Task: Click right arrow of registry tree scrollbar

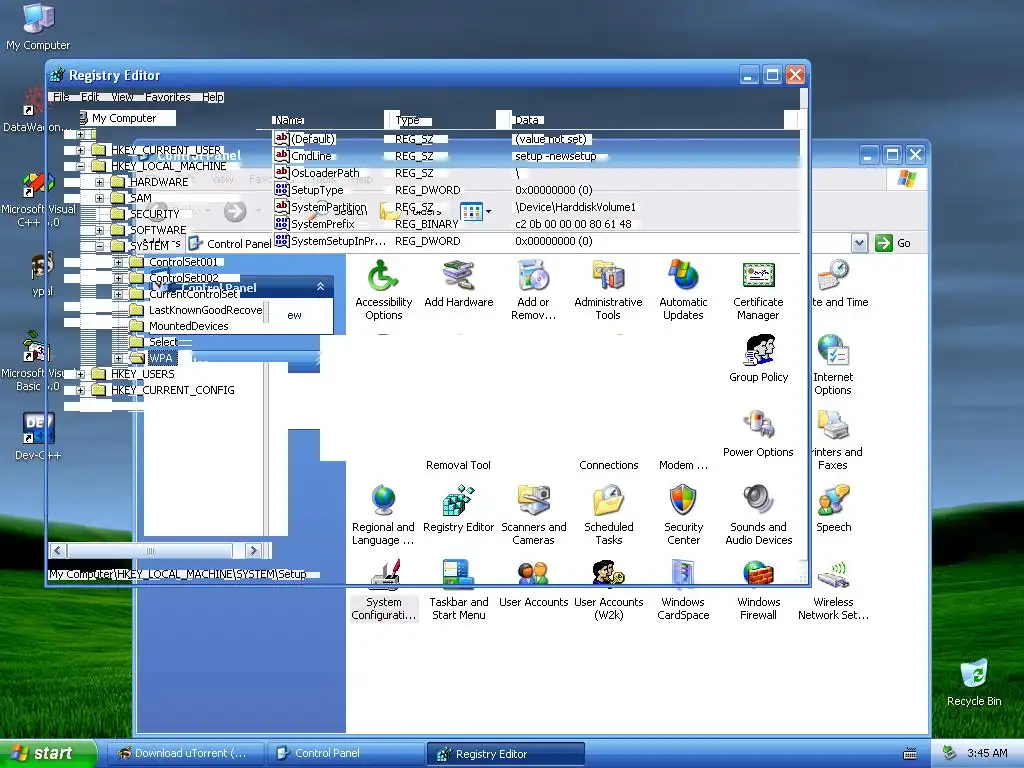Action: [253, 551]
